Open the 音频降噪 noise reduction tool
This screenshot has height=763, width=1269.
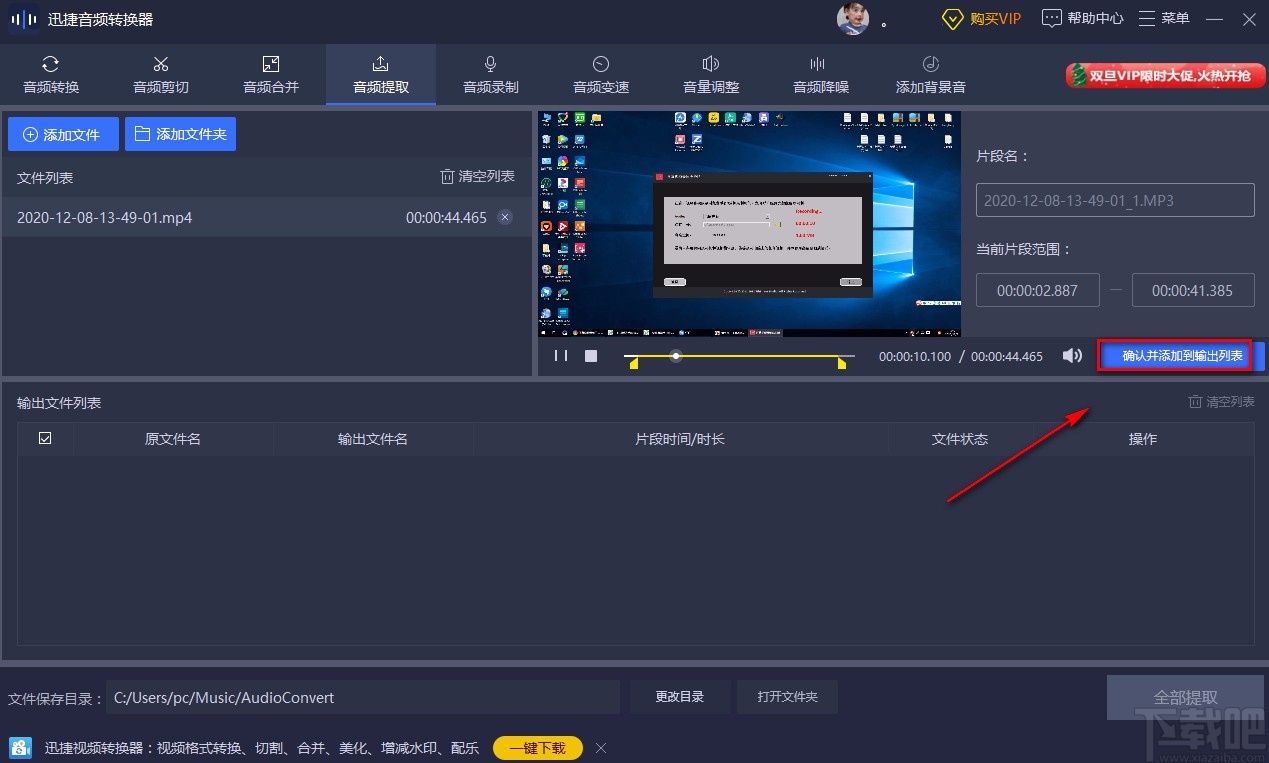click(x=820, y=73)
